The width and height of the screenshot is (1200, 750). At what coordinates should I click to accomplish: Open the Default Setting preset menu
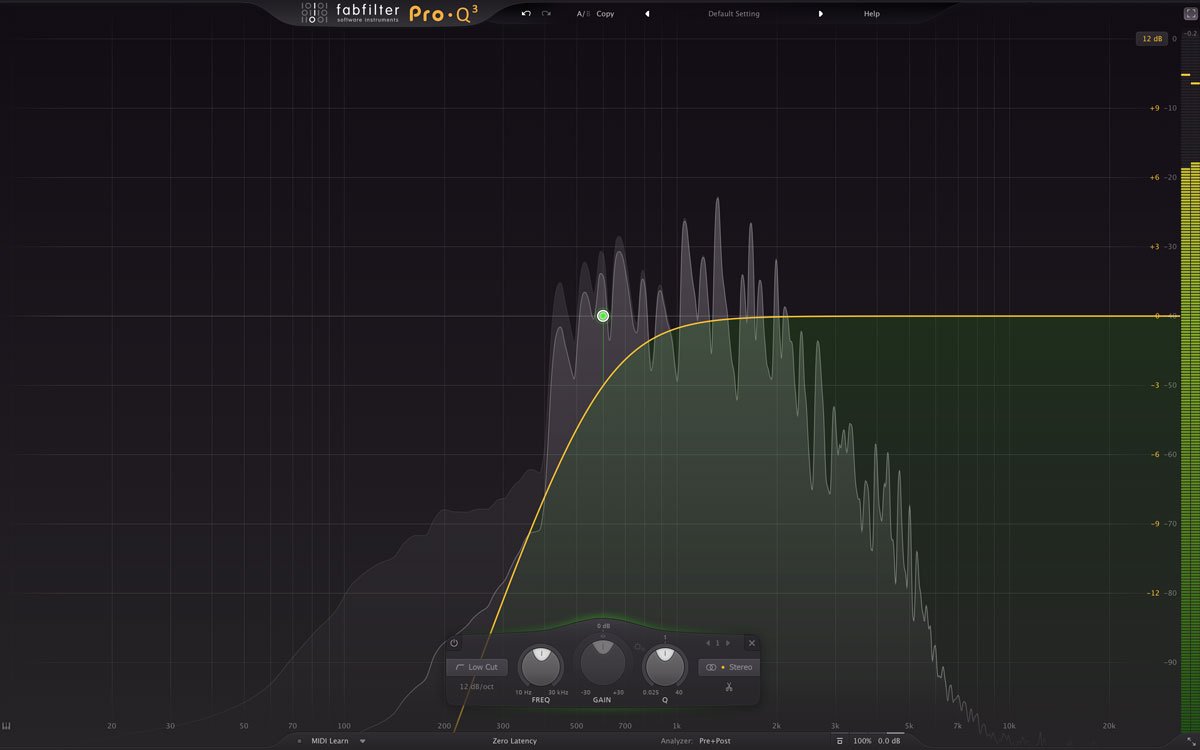(734, 13)
